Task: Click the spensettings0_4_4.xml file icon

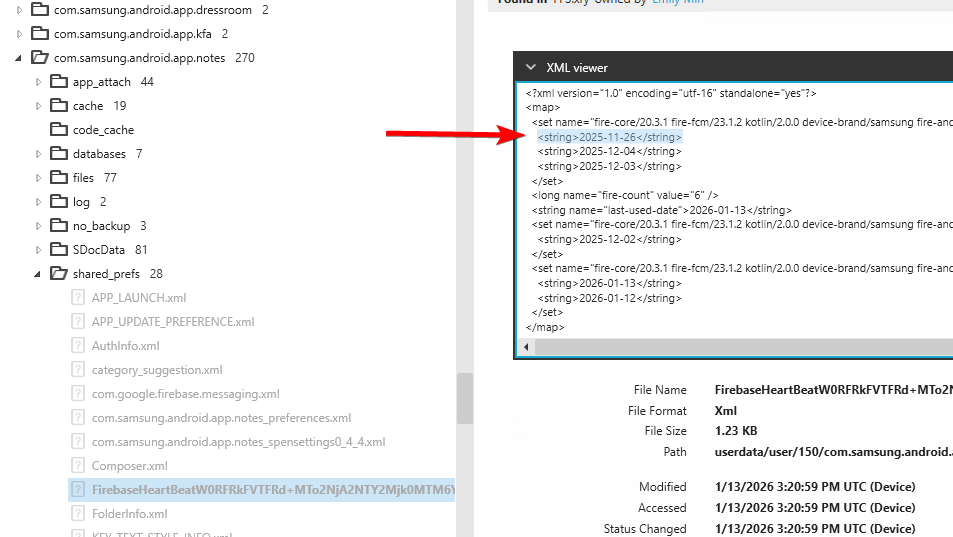Action: click(78, 441)
